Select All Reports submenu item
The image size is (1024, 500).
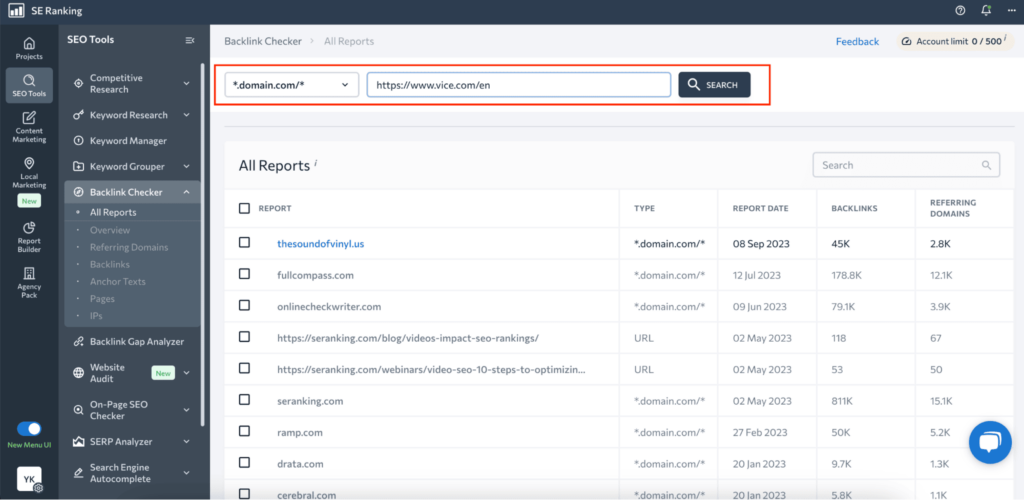coord(113,212)
